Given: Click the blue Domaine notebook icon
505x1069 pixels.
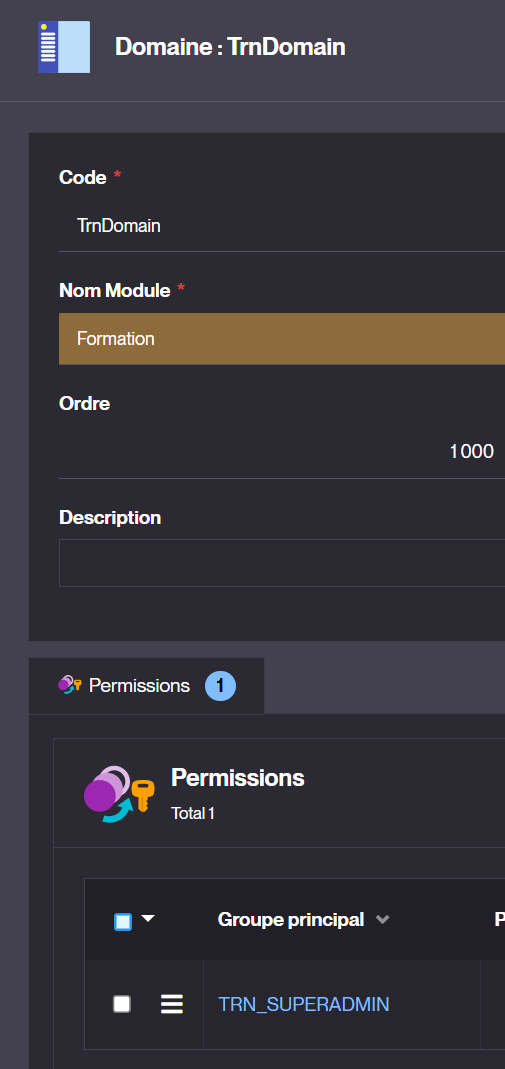Looking at the screenshot, I should [x=64, y=47].
